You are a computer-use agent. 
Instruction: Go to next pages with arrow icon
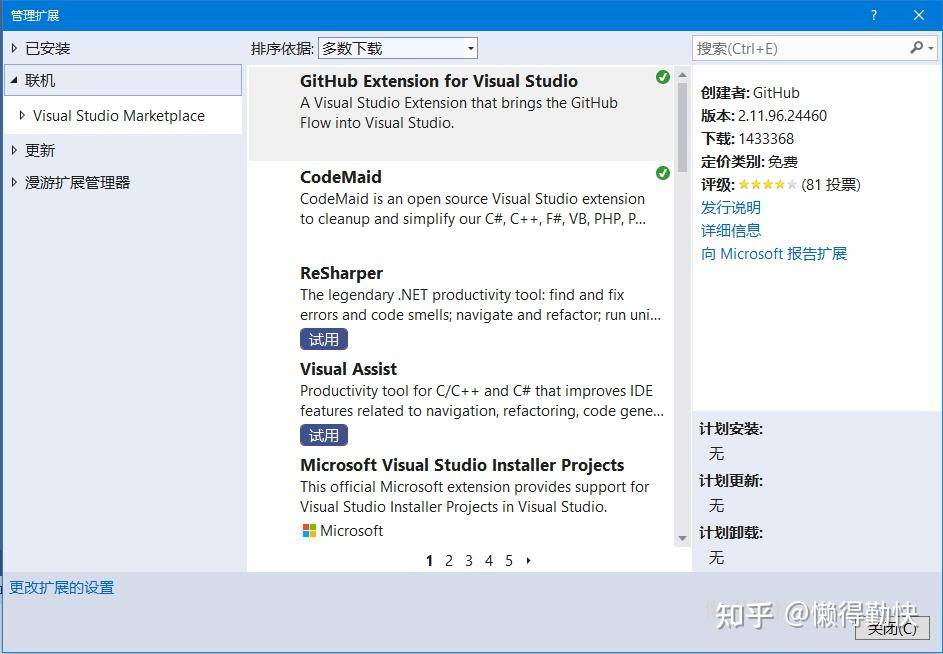[x=529, y=561]
